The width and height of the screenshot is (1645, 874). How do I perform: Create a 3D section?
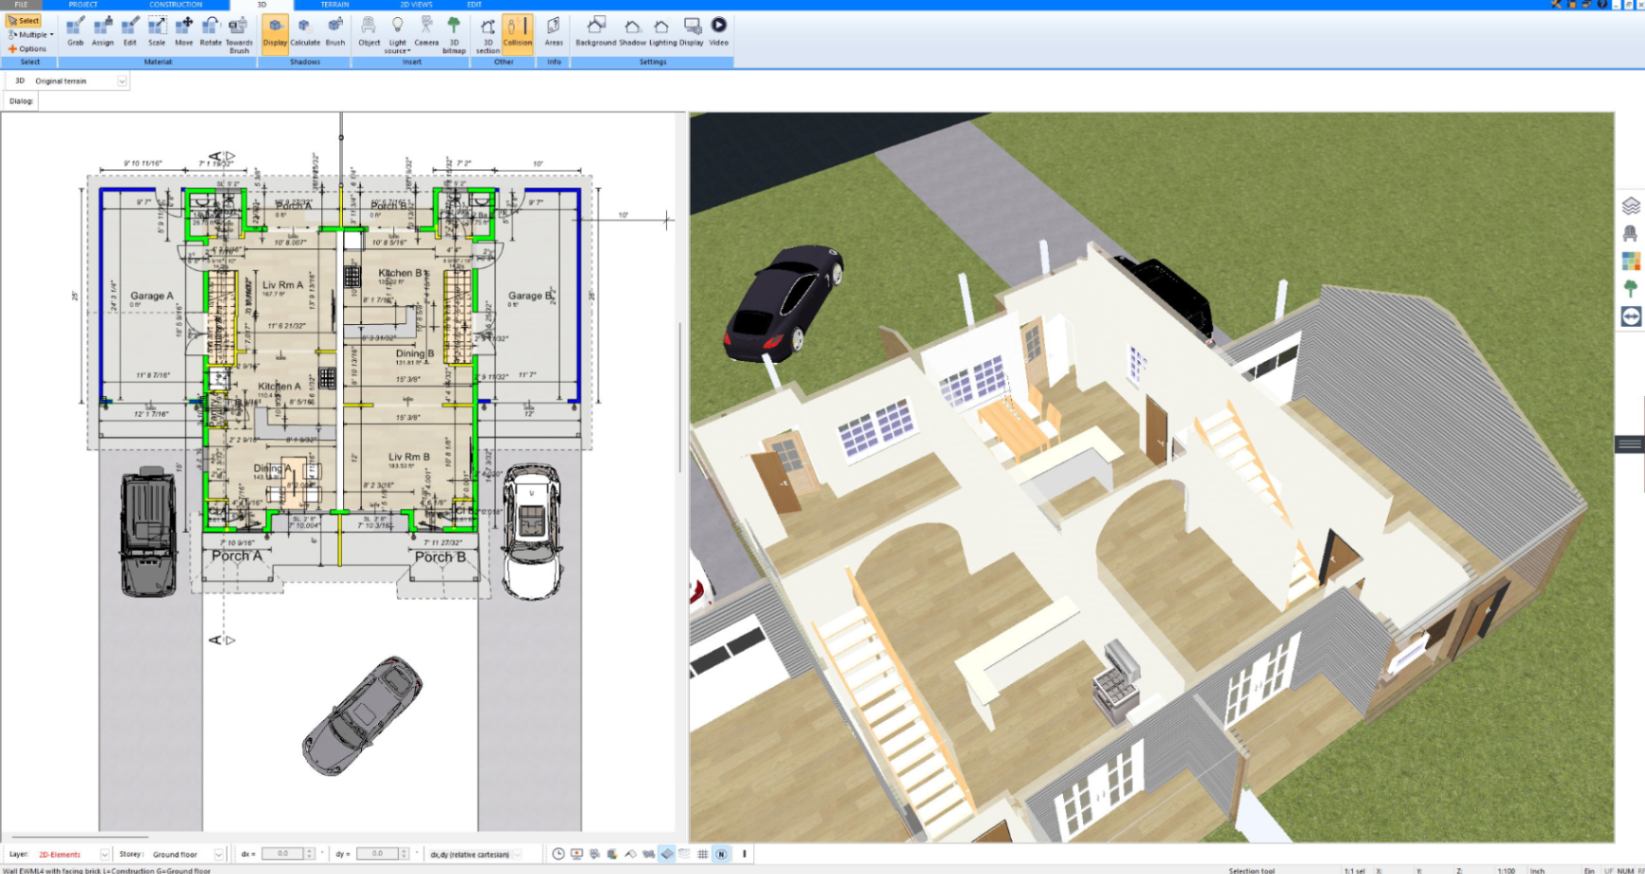488,35
